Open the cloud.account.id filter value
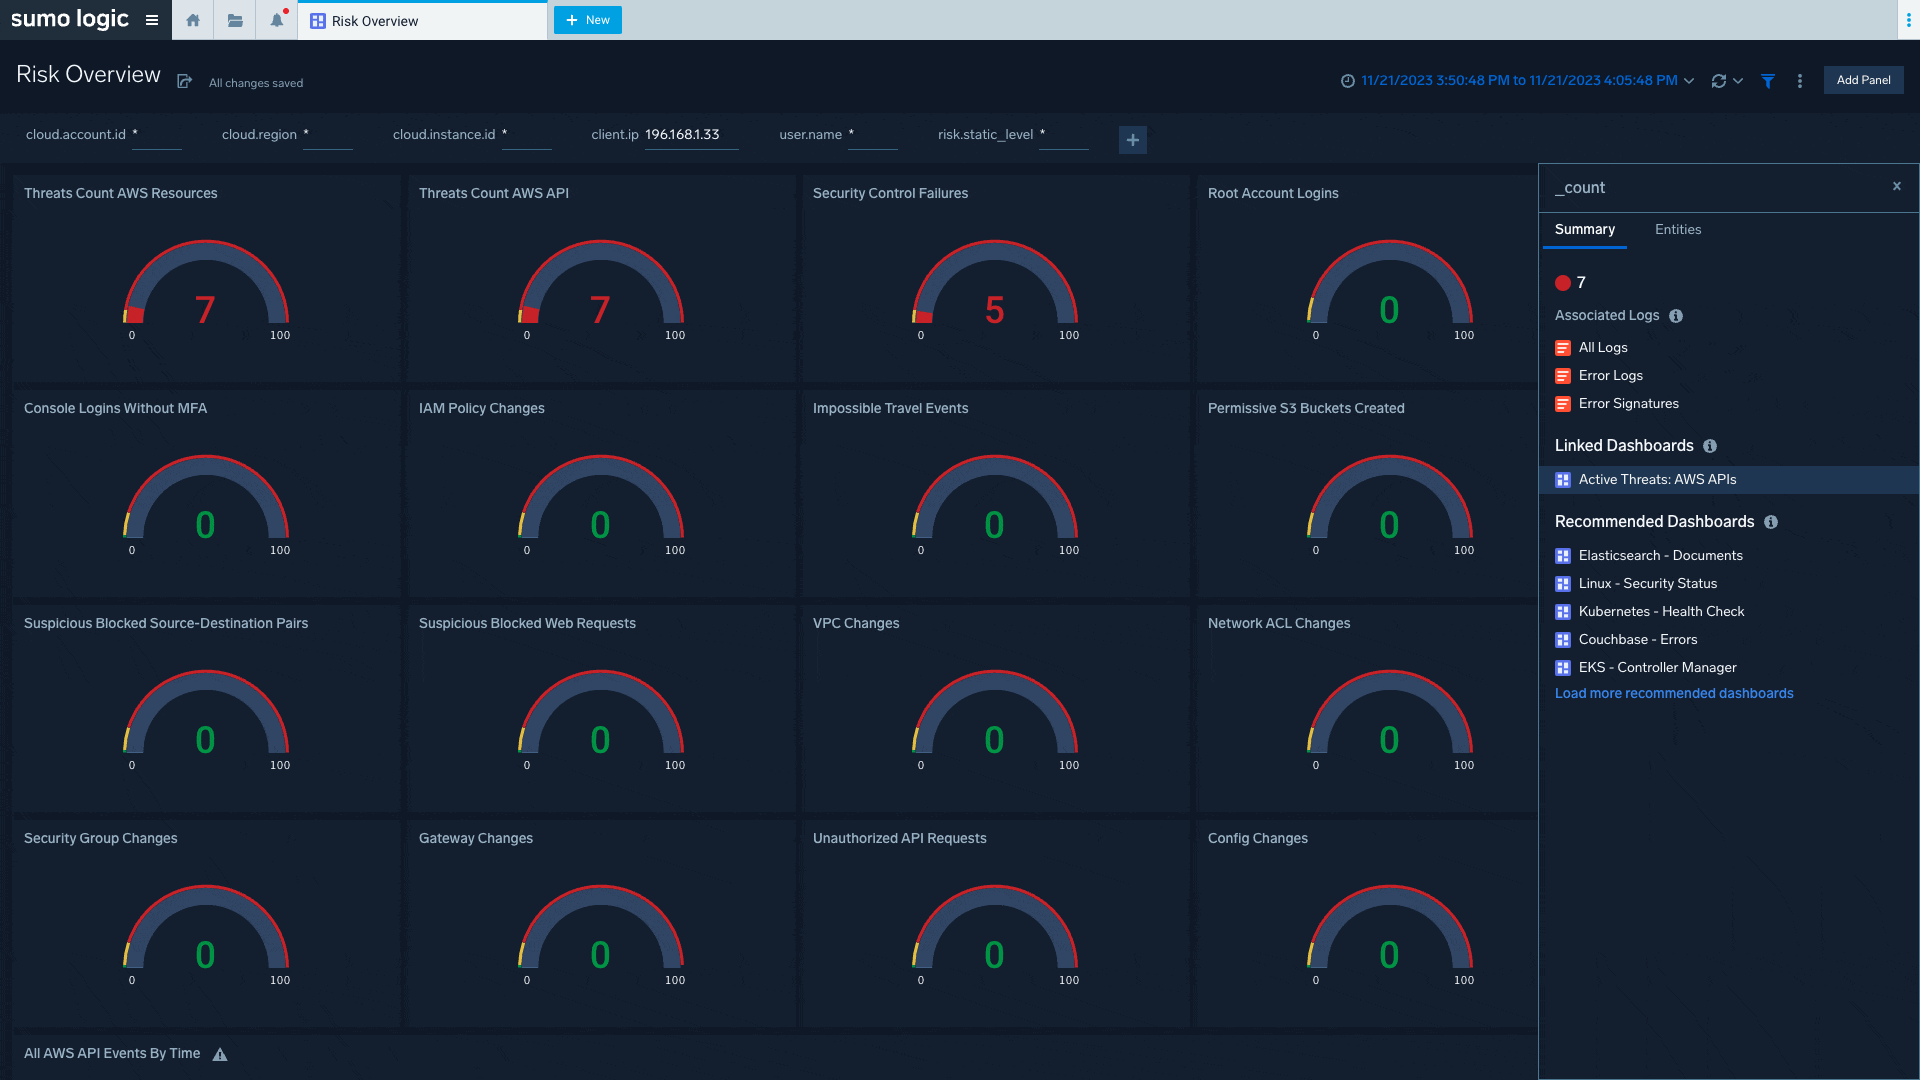Screen dimensions: 1920x1080 (157, 135)
